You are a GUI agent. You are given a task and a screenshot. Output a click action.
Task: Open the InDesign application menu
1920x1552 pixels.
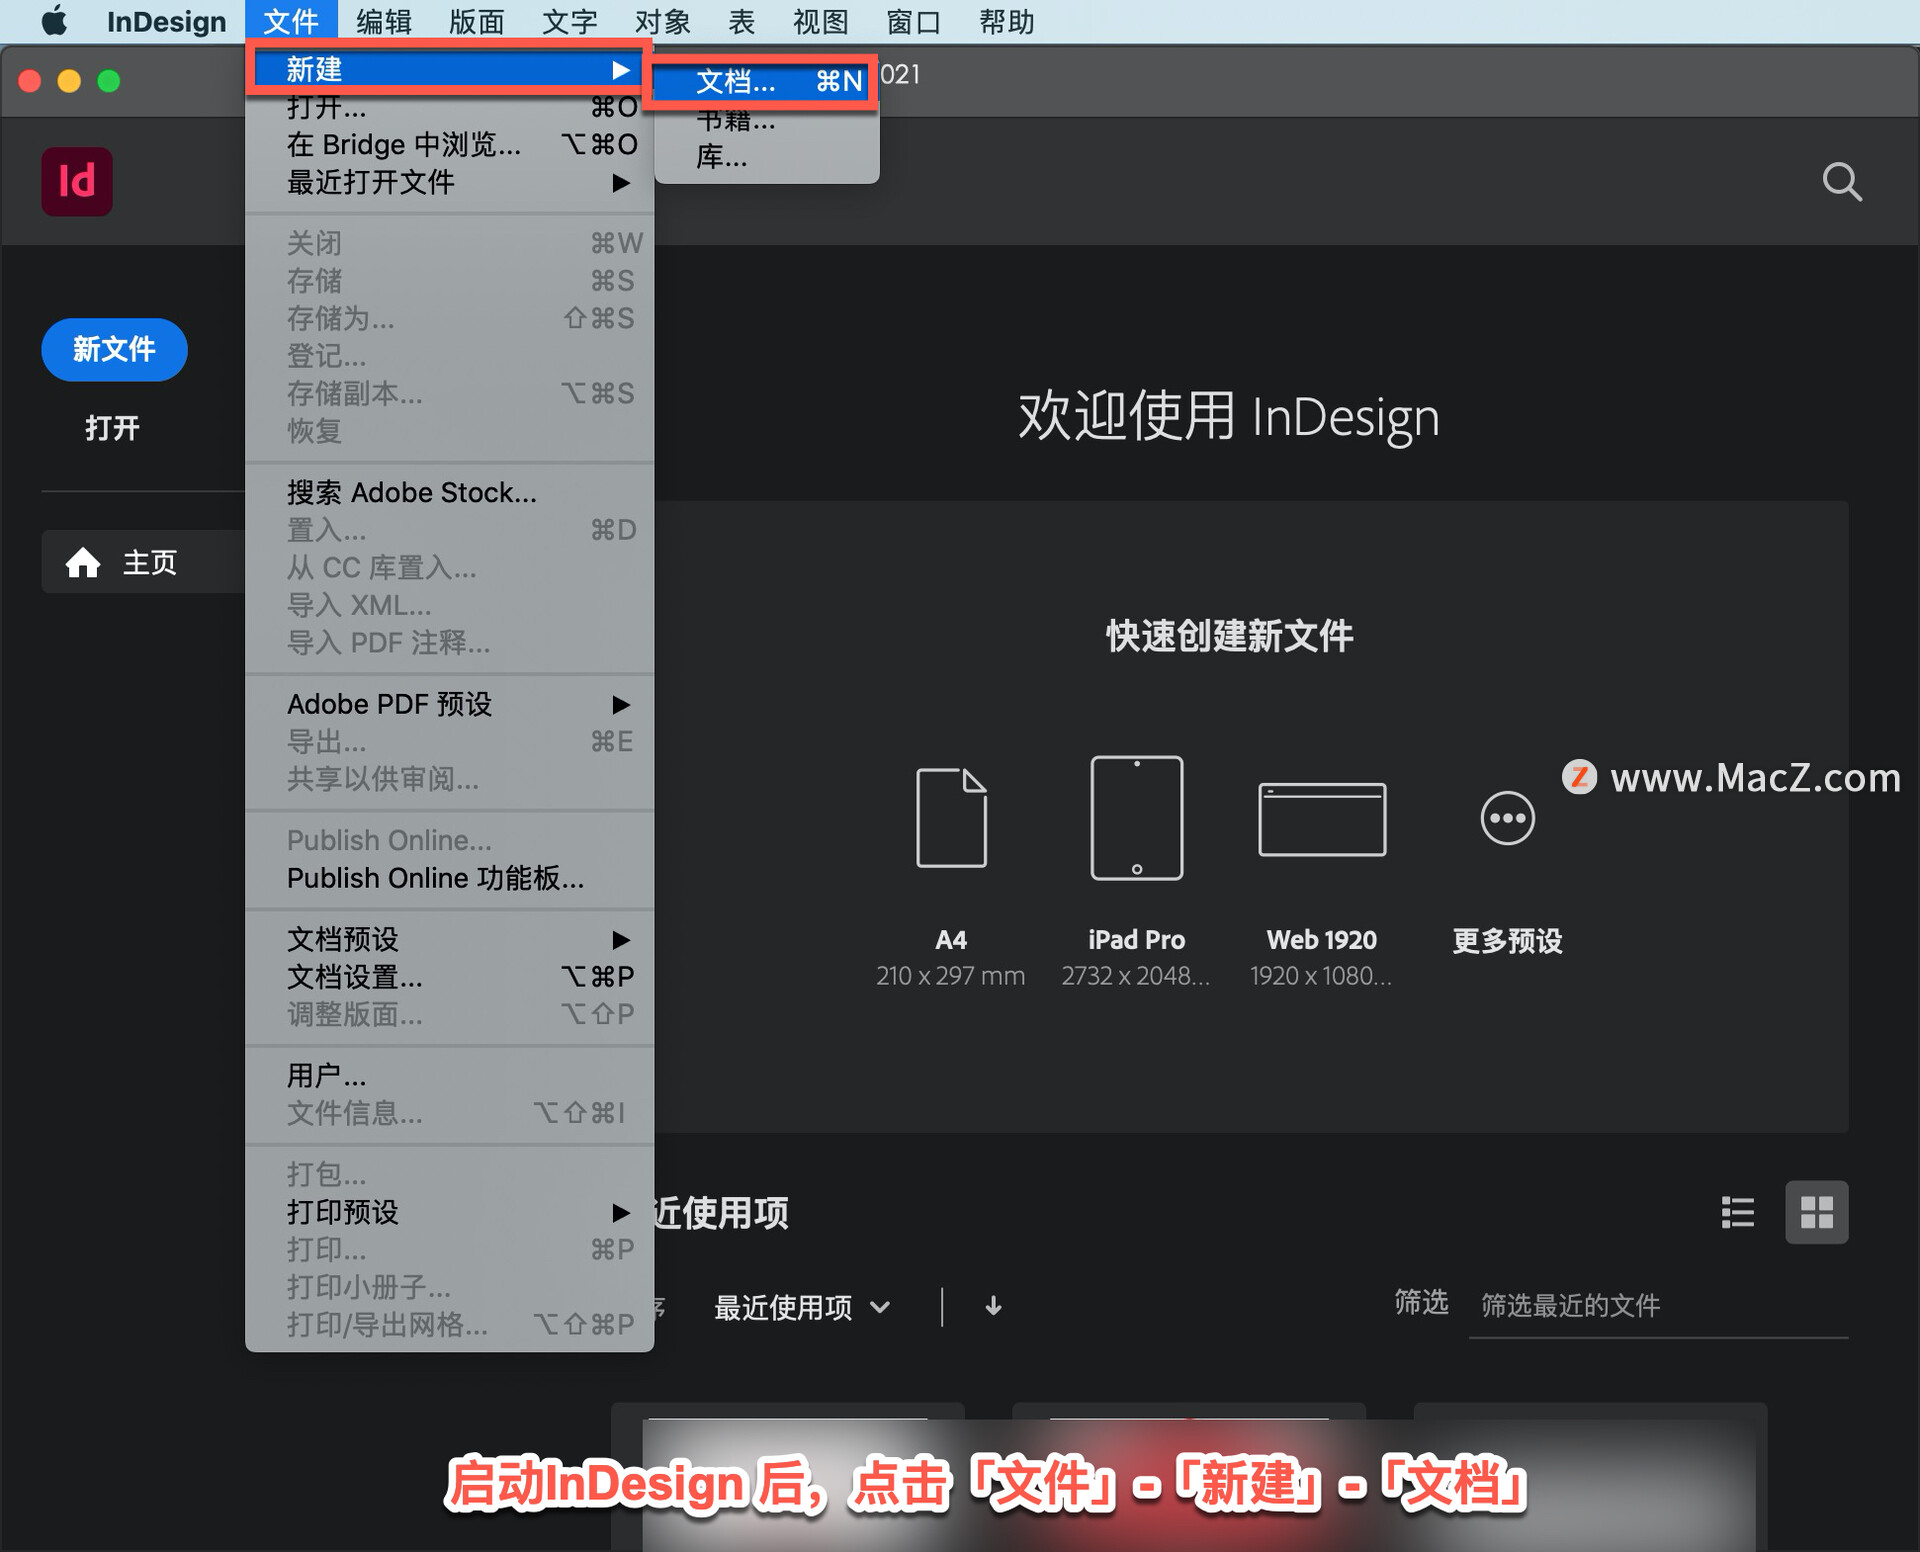coord(166,21)
